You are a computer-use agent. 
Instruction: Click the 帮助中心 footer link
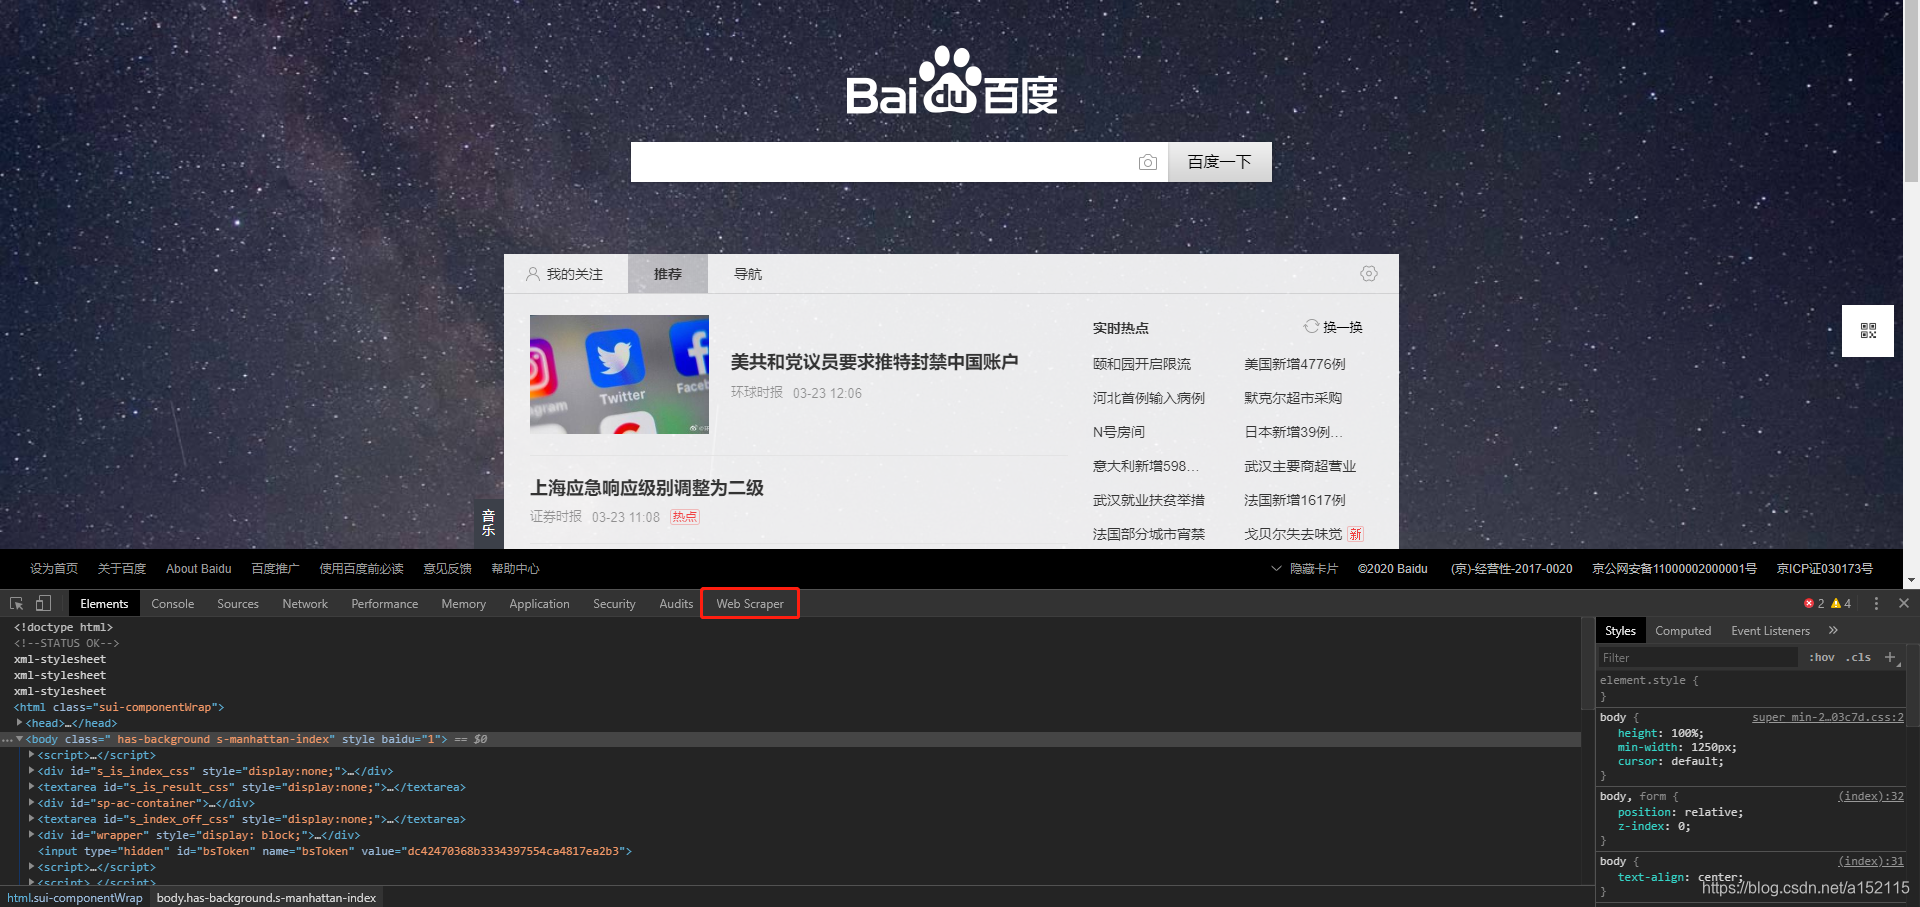tap(515, 568)
